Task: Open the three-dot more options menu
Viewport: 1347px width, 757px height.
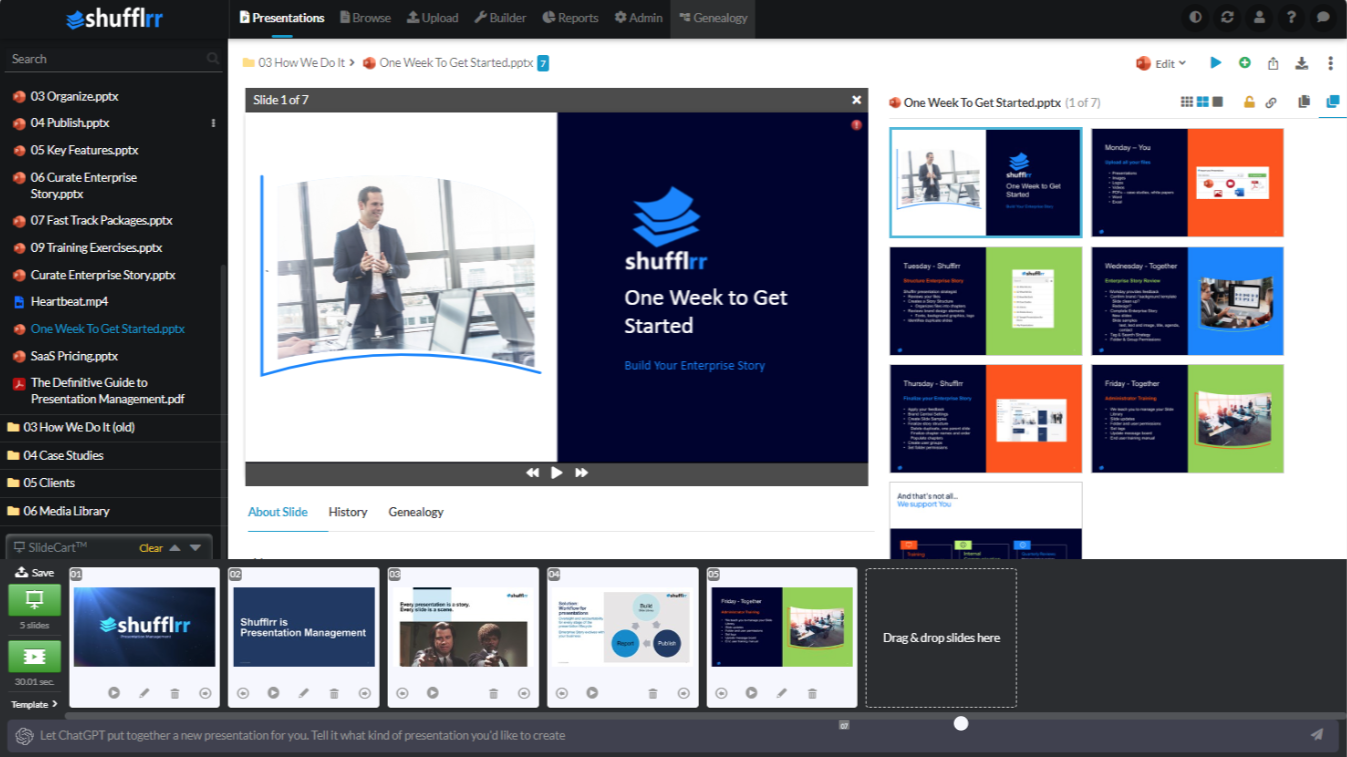Action: [x=1330, y=63]
